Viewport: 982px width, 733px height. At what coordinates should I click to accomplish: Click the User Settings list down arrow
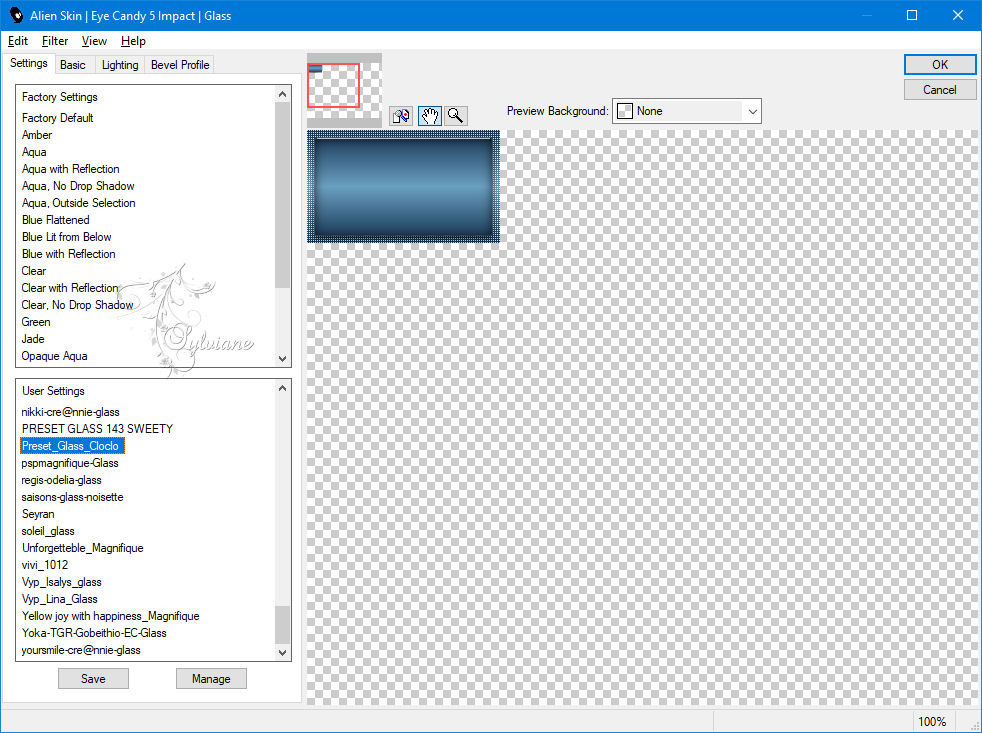(282, 652)
